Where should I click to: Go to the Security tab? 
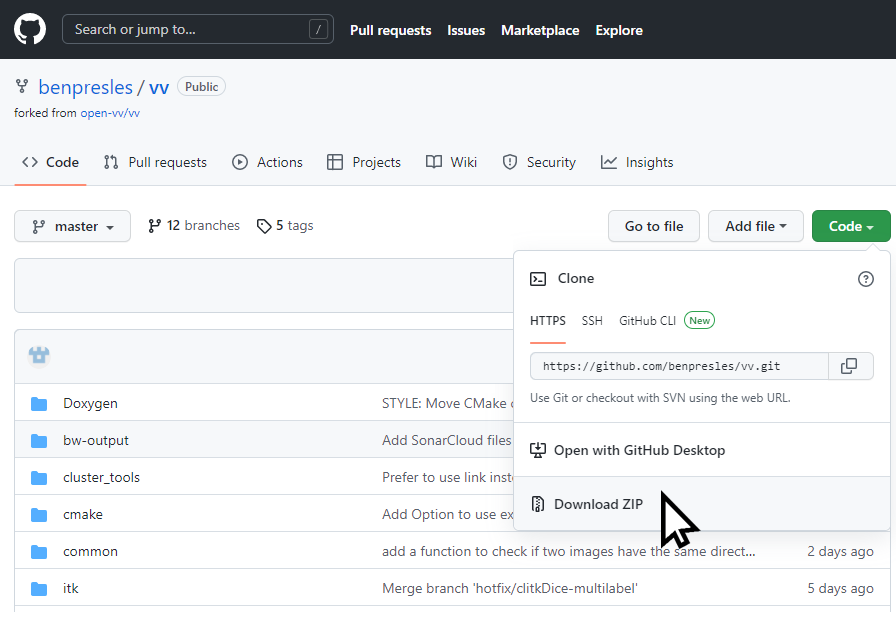click(x=539, y=162)
